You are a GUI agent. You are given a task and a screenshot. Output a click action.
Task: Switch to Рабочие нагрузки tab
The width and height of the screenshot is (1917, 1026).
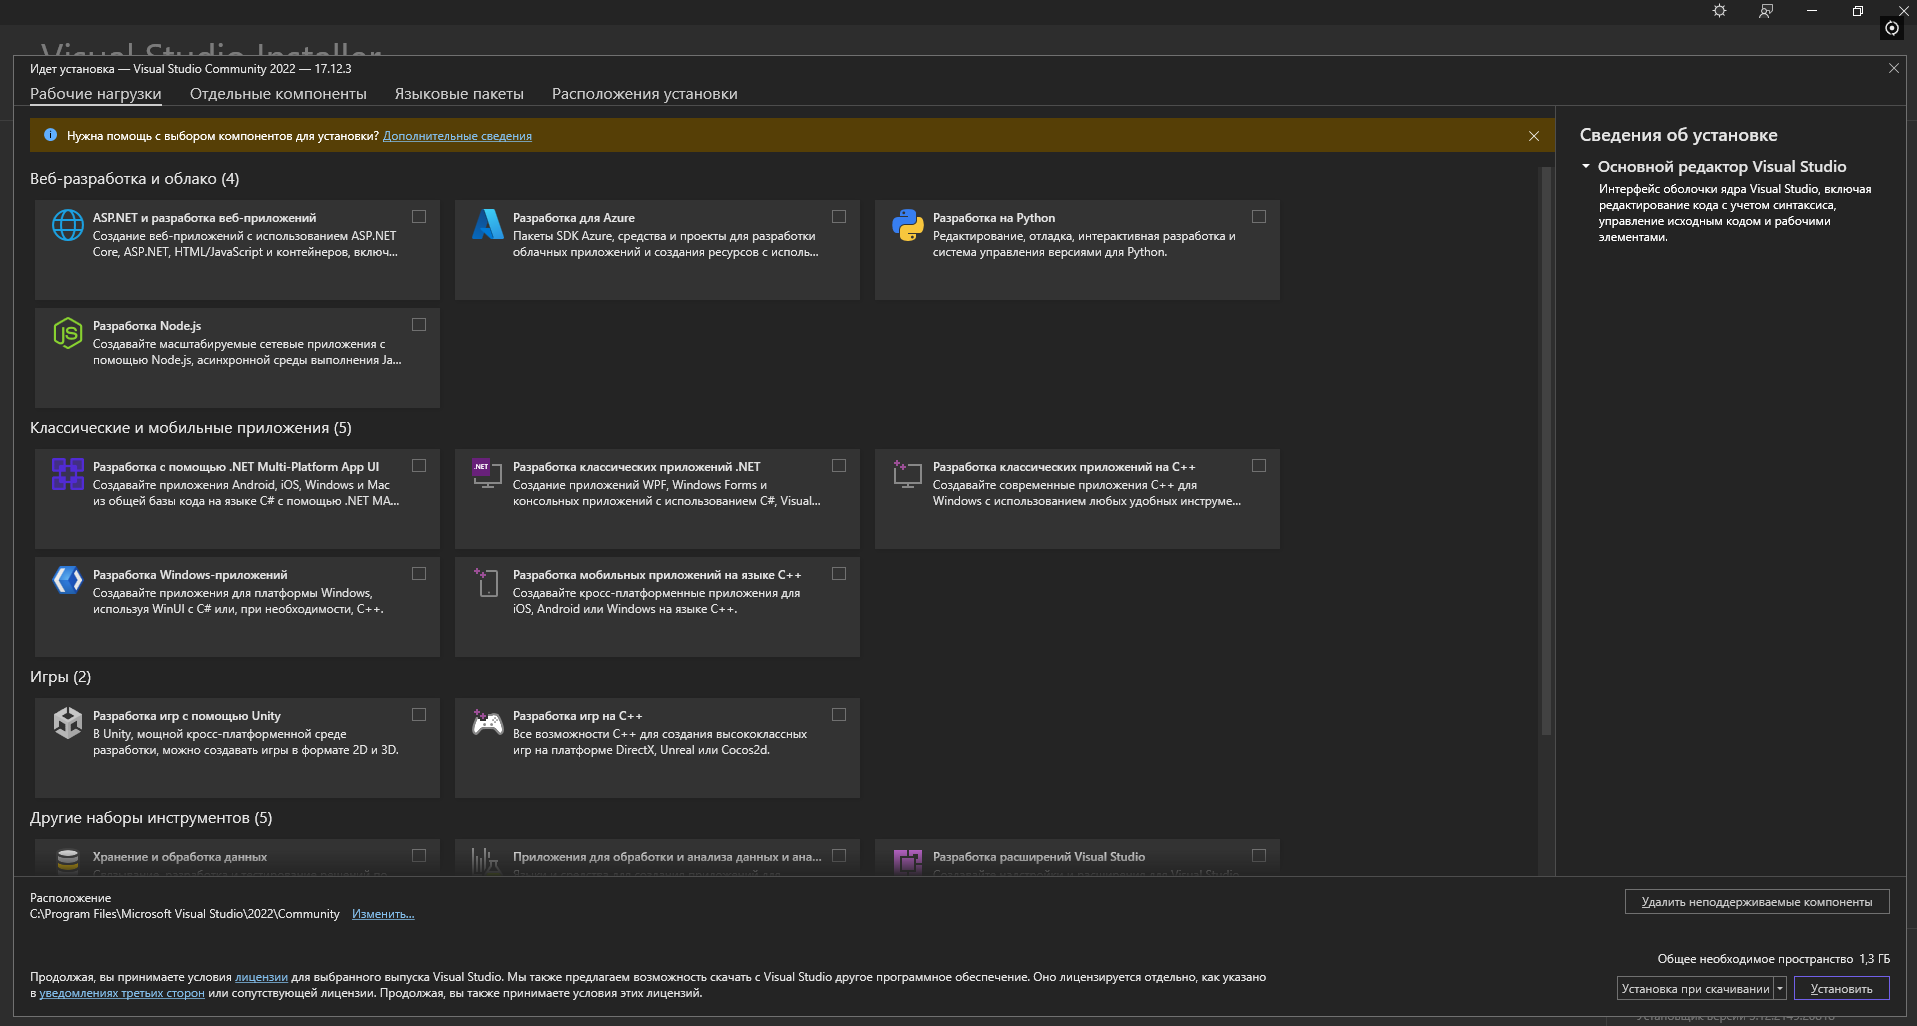coord(96,94)
